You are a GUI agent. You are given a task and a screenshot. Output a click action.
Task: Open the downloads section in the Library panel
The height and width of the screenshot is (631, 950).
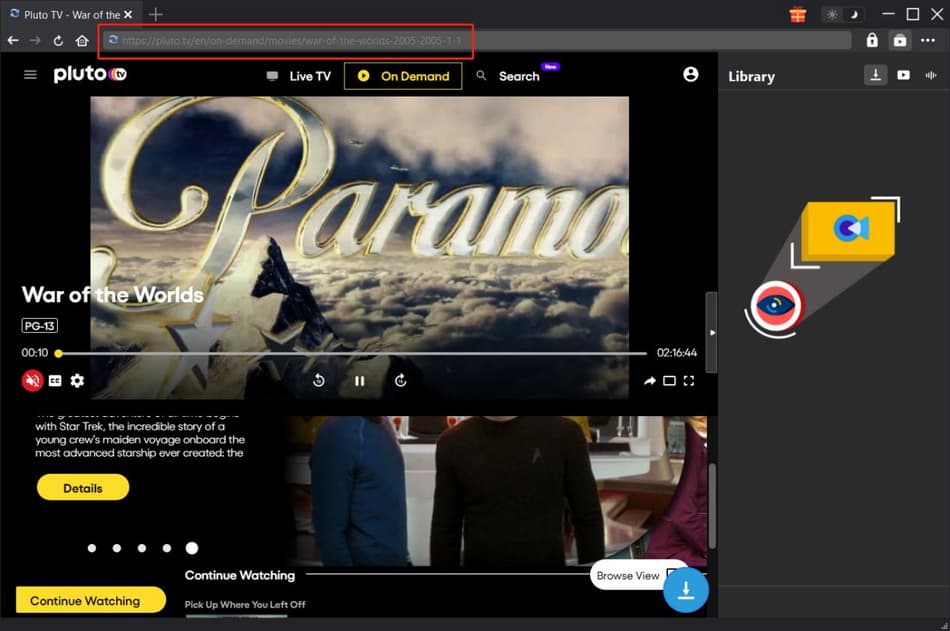[x=876, y=75]
